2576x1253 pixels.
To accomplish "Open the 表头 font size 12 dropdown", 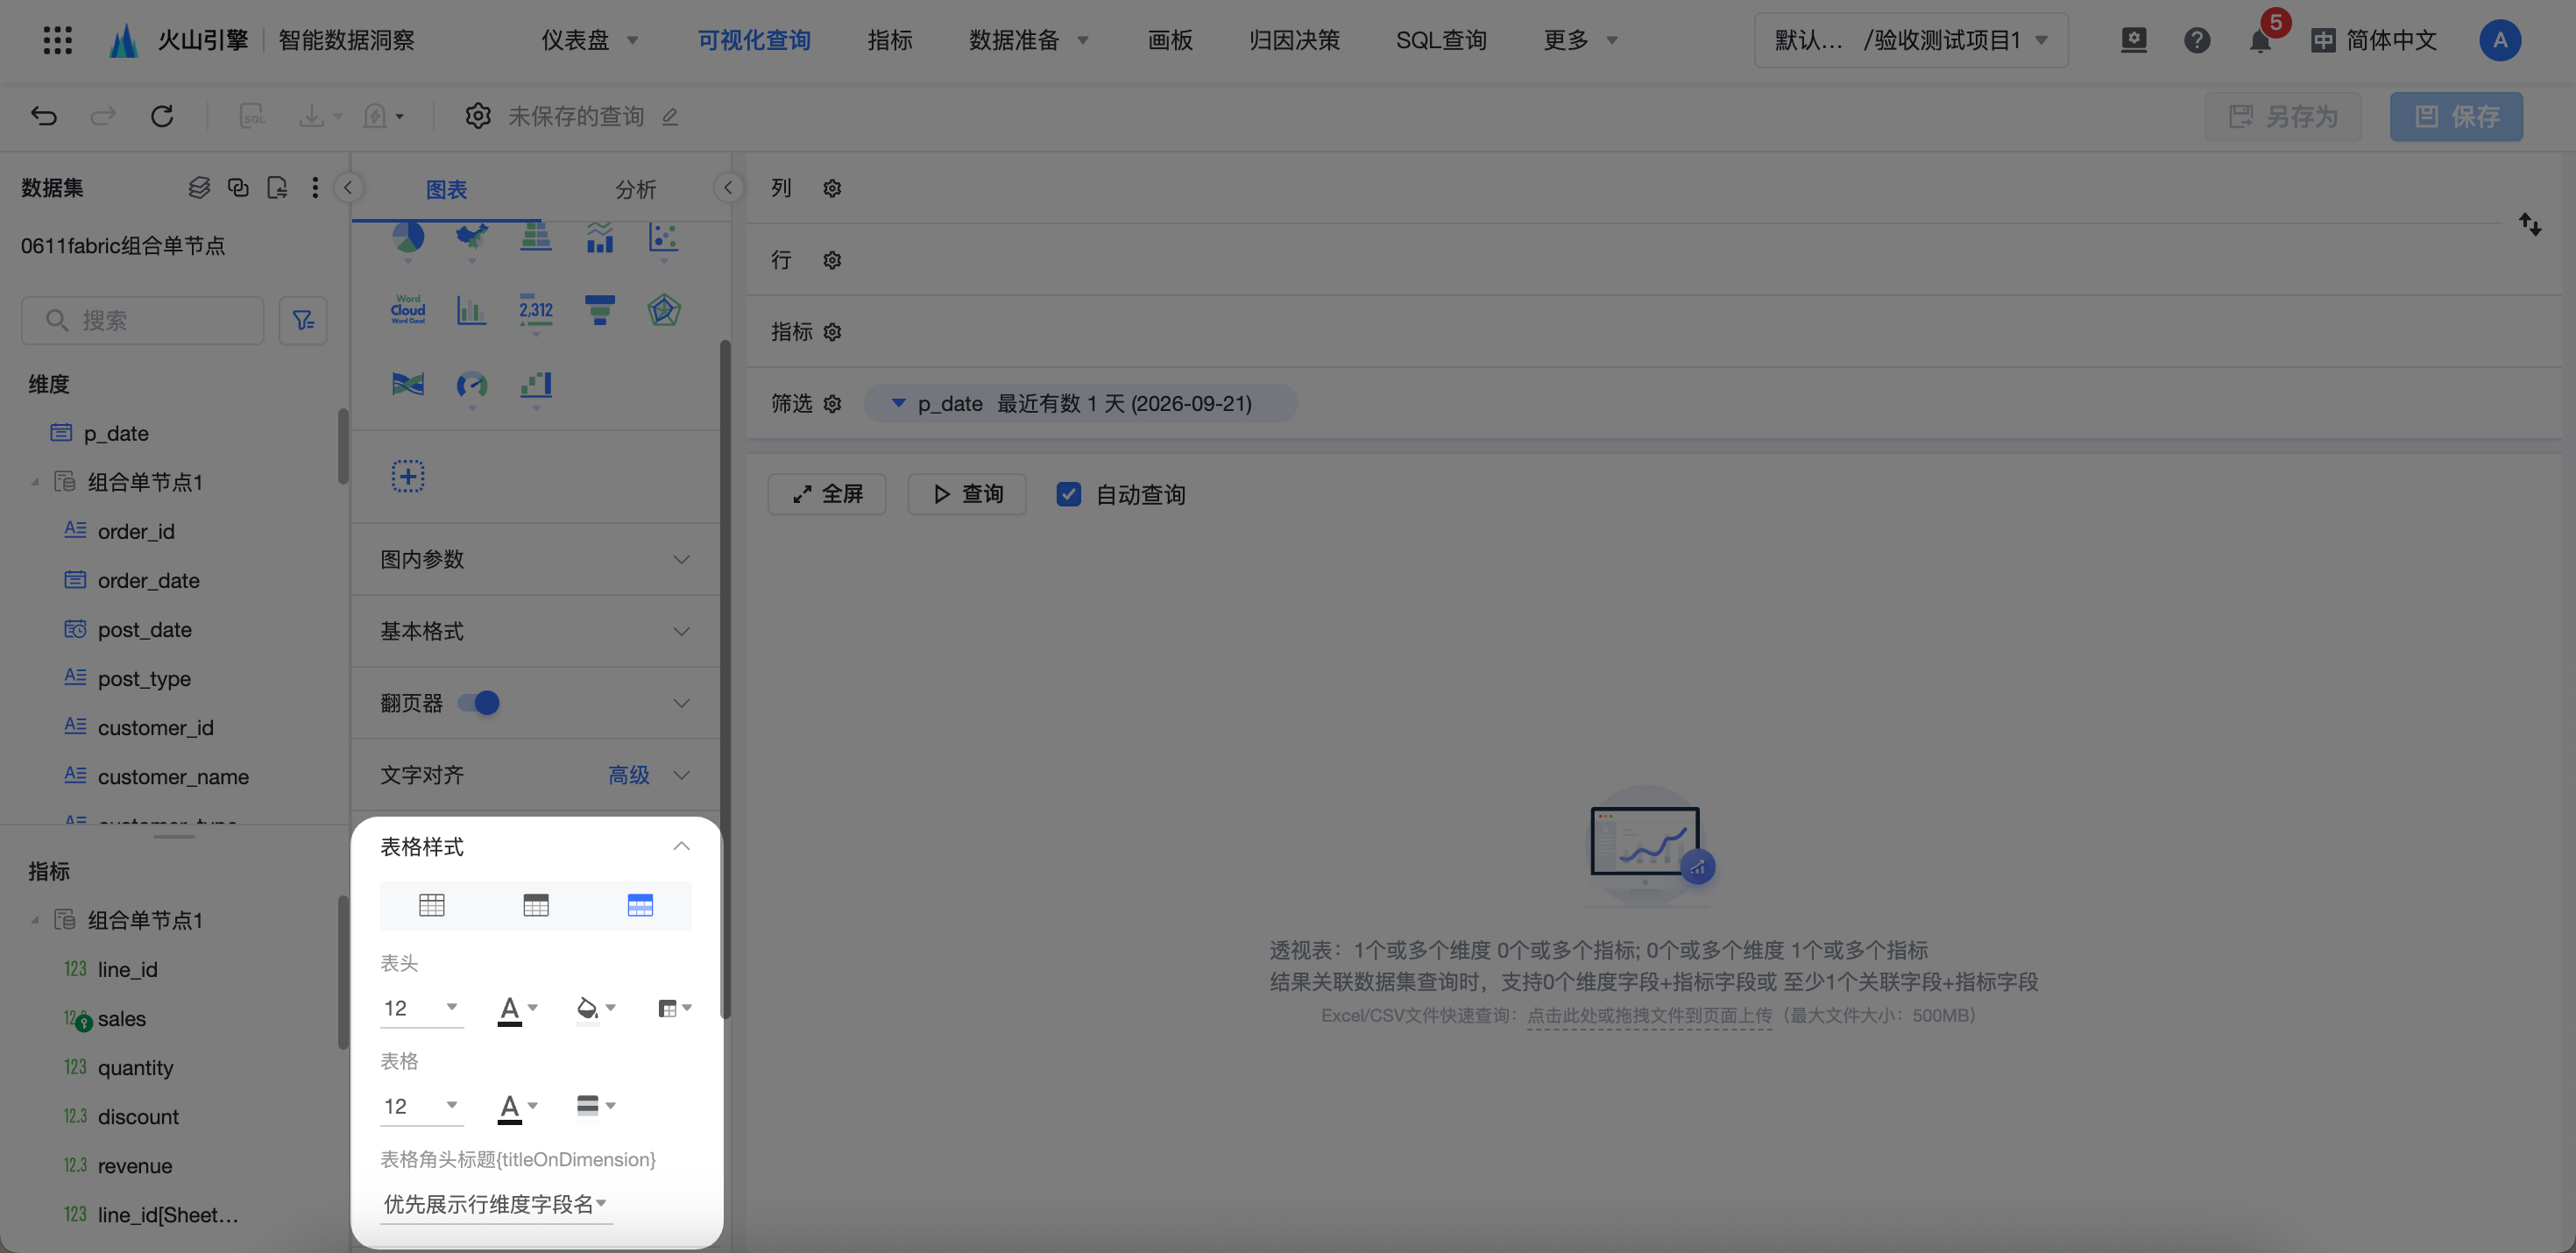I will click(x=421, y=1008).
